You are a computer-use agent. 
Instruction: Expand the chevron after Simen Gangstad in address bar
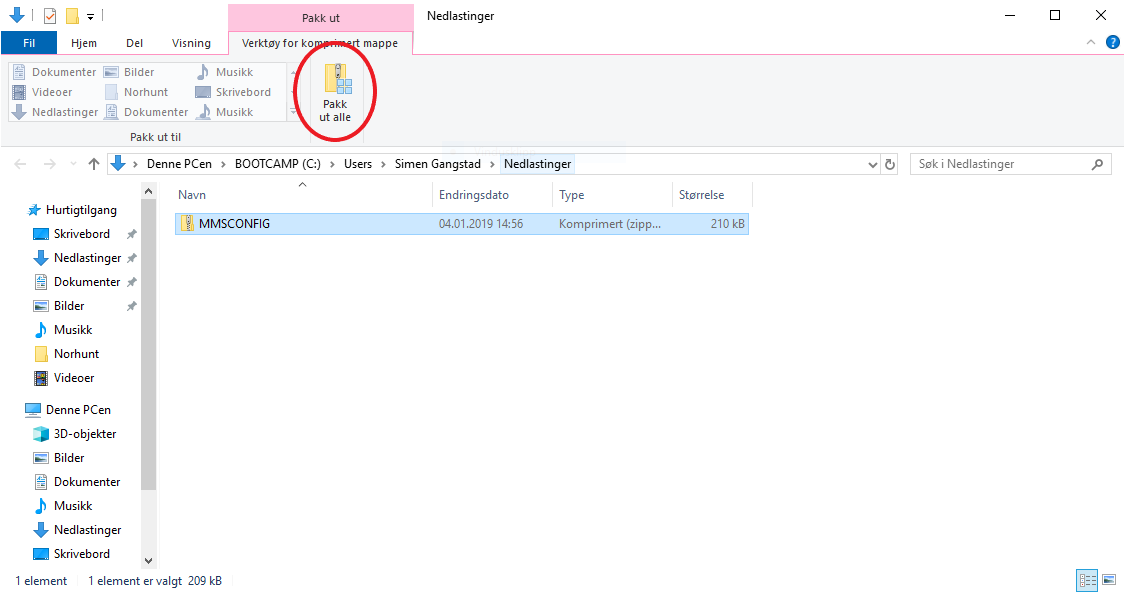492,164
